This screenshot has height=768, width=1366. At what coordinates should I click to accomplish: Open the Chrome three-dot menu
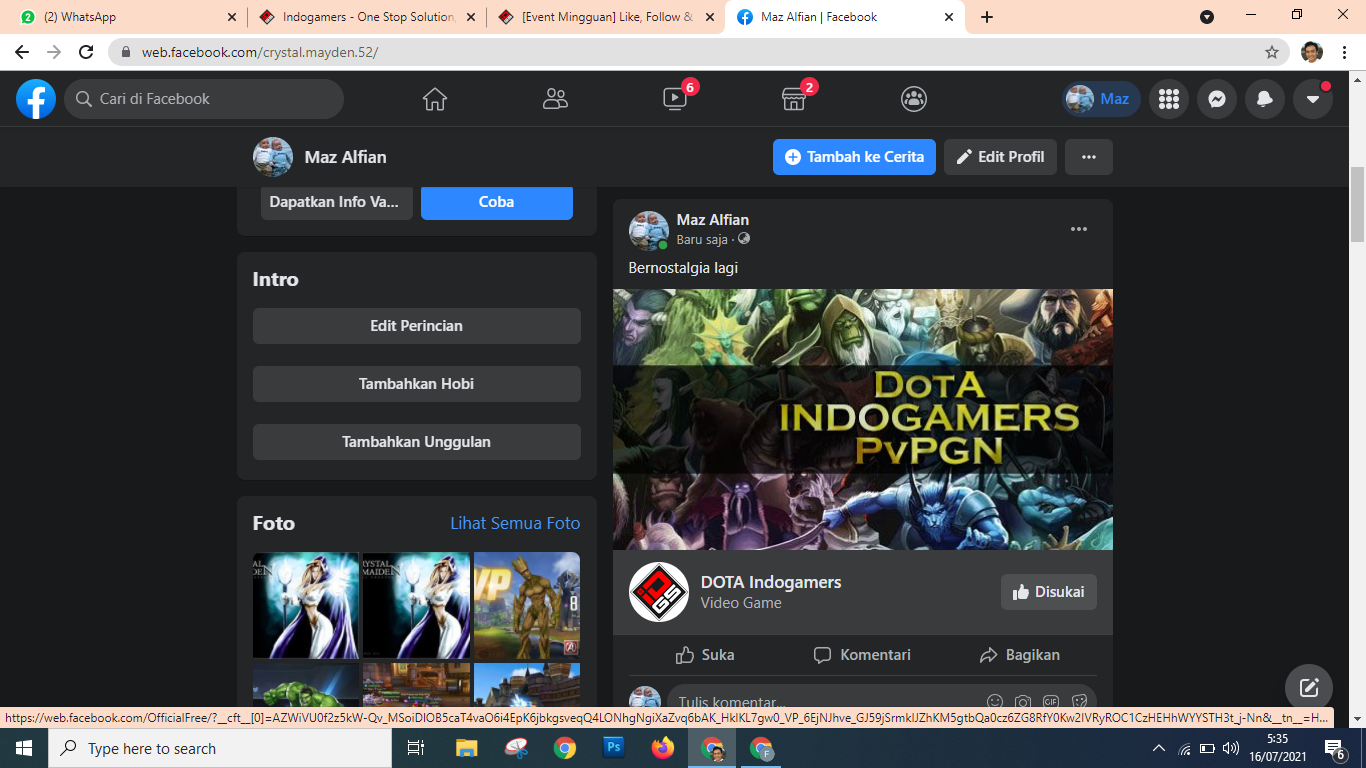[x=1344, y=52]
